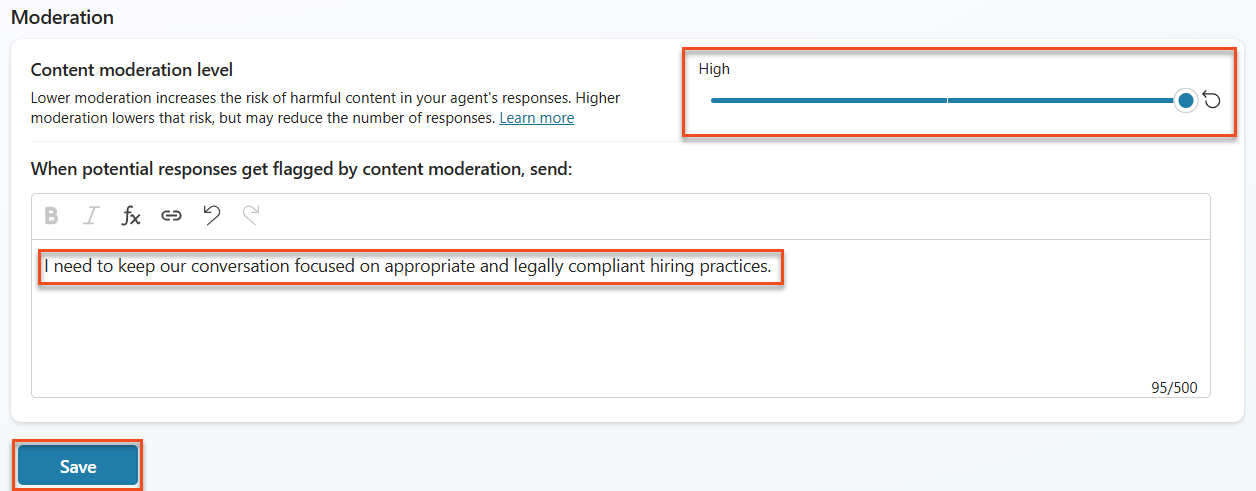The image size is (1256, 491).
Task: Redo the edit in the editor toolbar
Action: [x=251, y=215]
